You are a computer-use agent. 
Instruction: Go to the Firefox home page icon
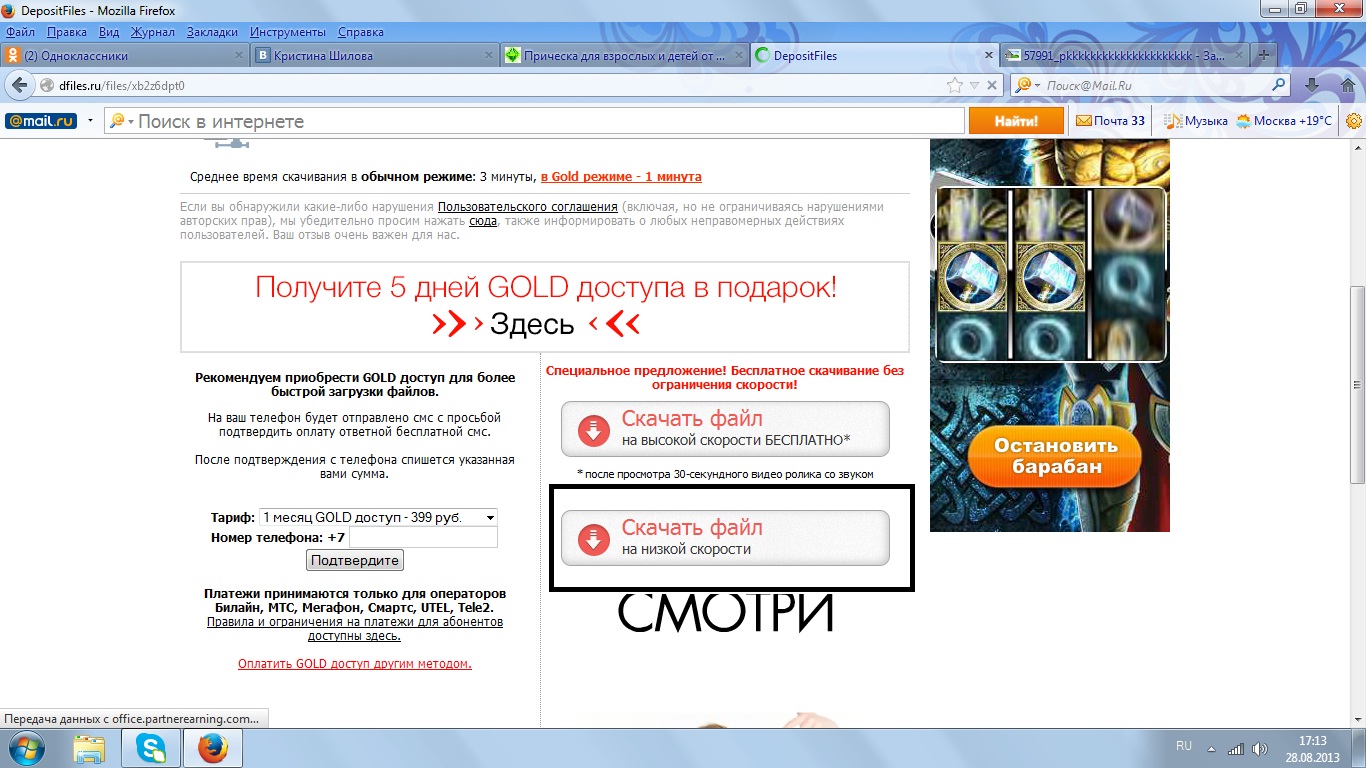[x=1346, y=86]
